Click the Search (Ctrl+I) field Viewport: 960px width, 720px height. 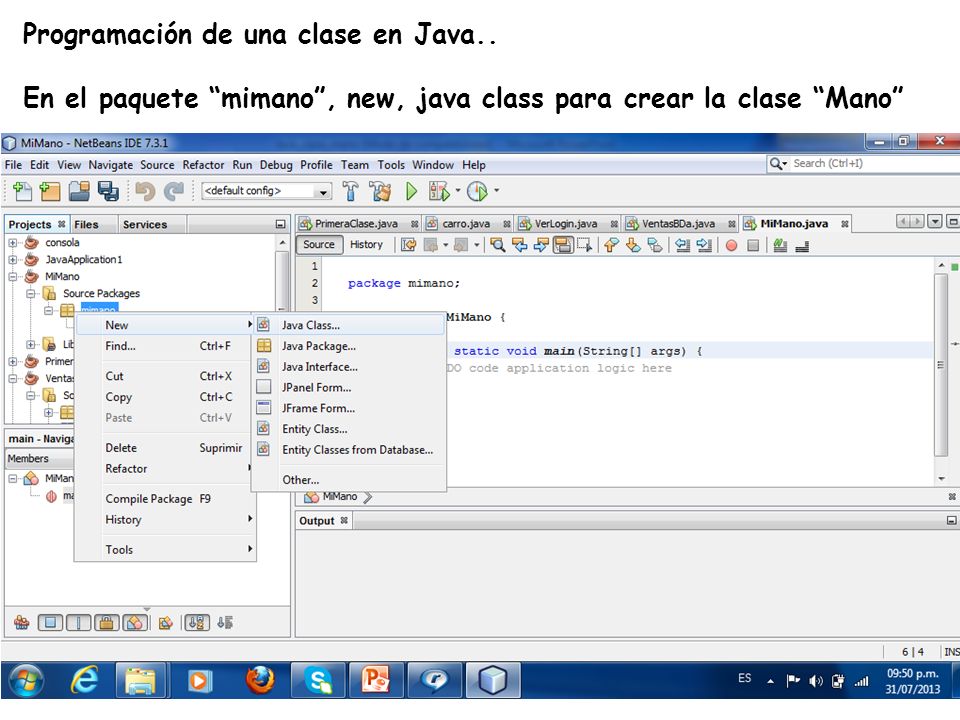tap(876, 163)
